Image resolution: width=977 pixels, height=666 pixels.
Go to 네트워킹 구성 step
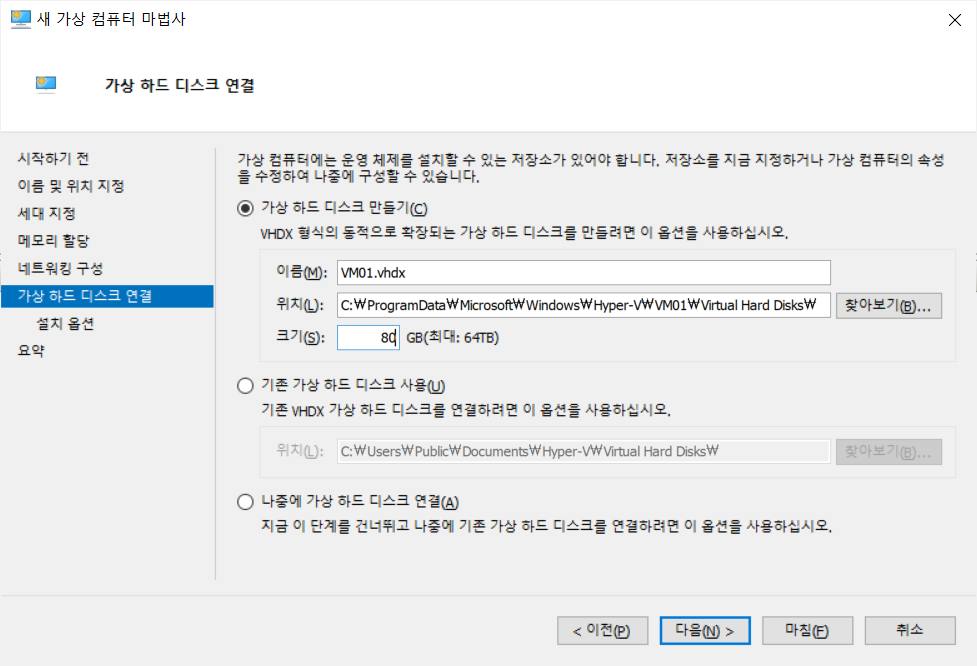[x=60, y=269]
